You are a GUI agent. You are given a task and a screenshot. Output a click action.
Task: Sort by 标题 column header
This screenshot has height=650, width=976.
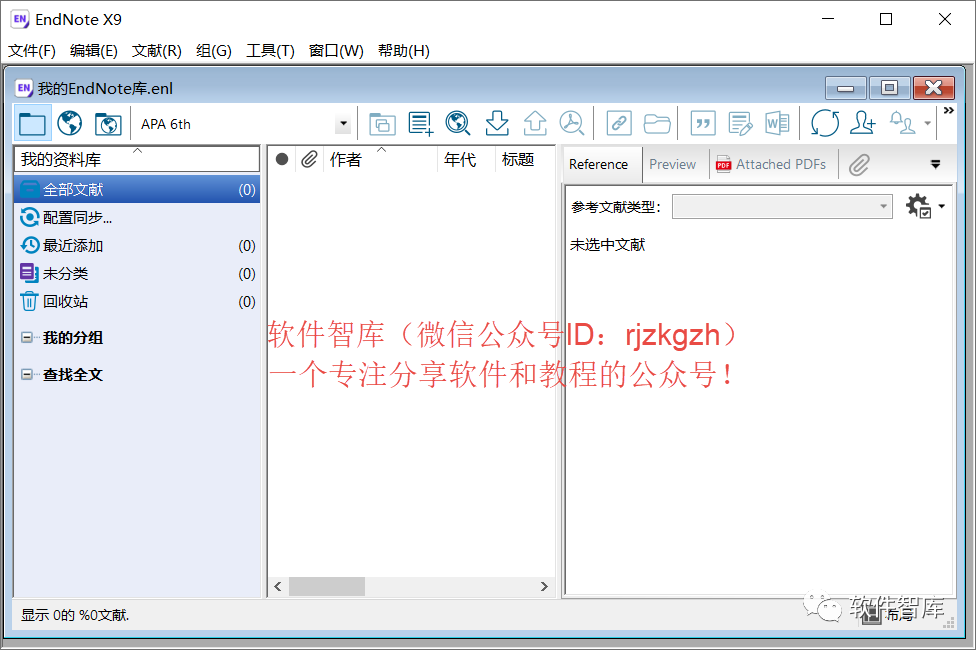point(524,159)
